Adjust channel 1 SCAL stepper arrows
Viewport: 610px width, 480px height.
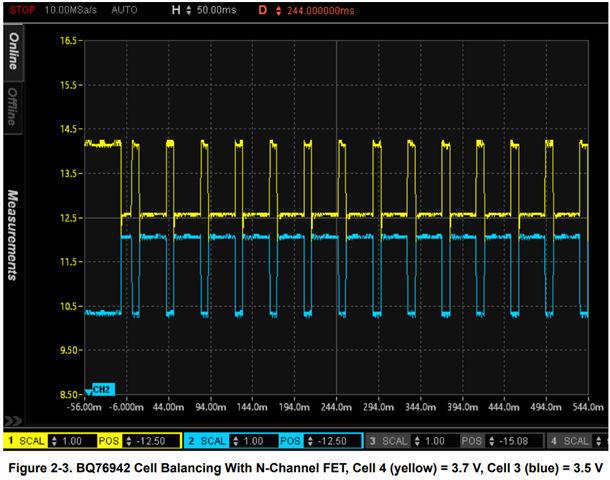point(54,441)
